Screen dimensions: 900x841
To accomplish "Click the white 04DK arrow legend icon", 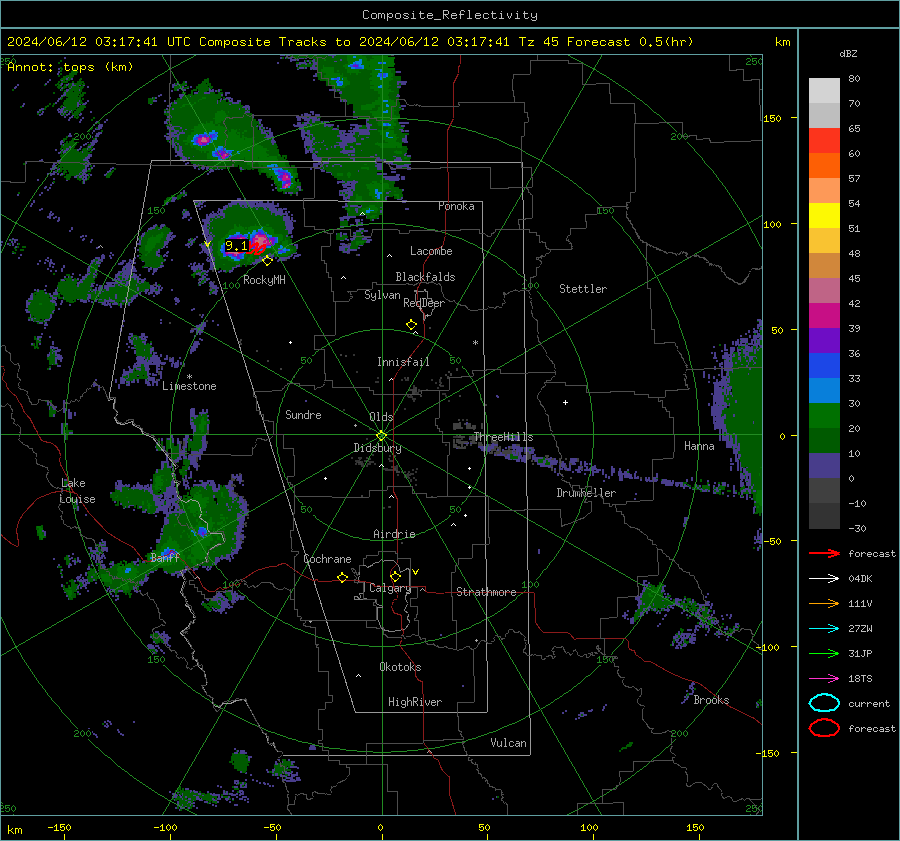I will point(824,579).
